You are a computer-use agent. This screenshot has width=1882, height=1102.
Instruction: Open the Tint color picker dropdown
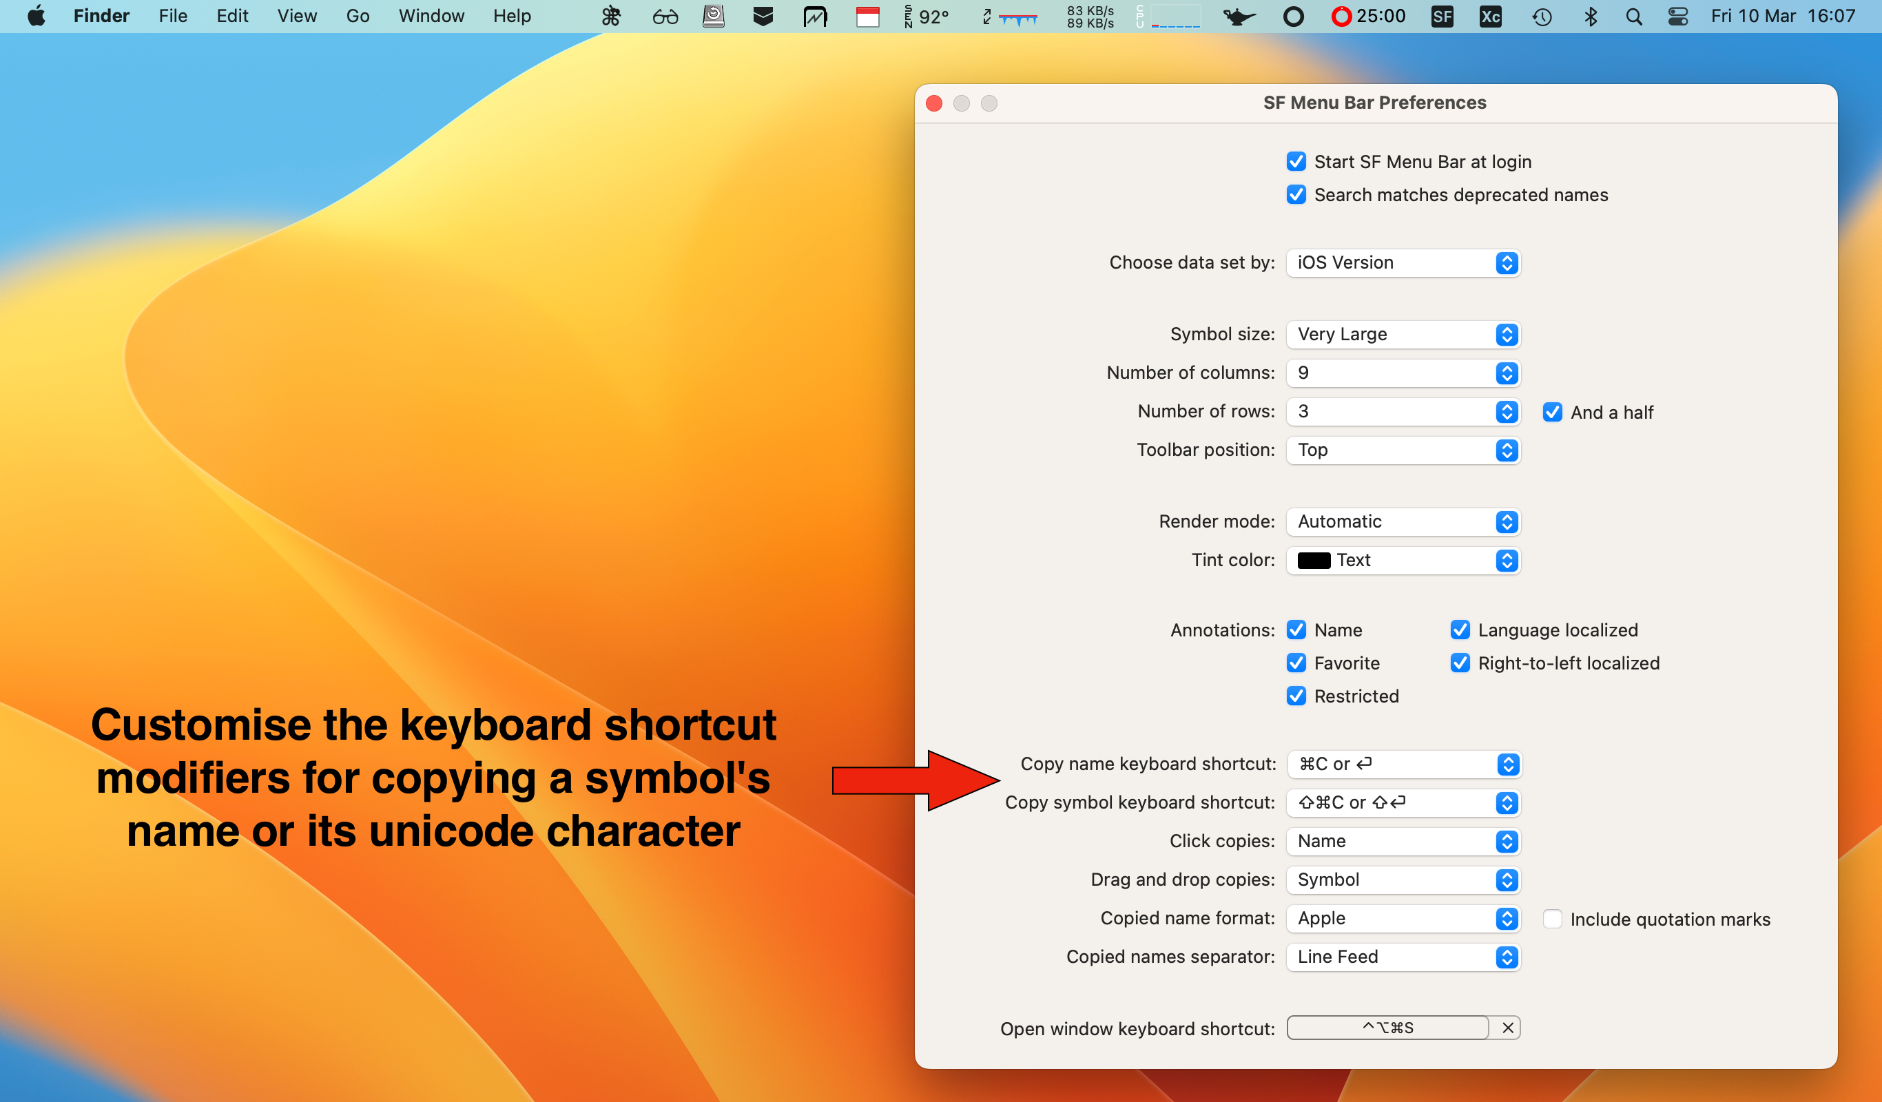coord(1403,561)
